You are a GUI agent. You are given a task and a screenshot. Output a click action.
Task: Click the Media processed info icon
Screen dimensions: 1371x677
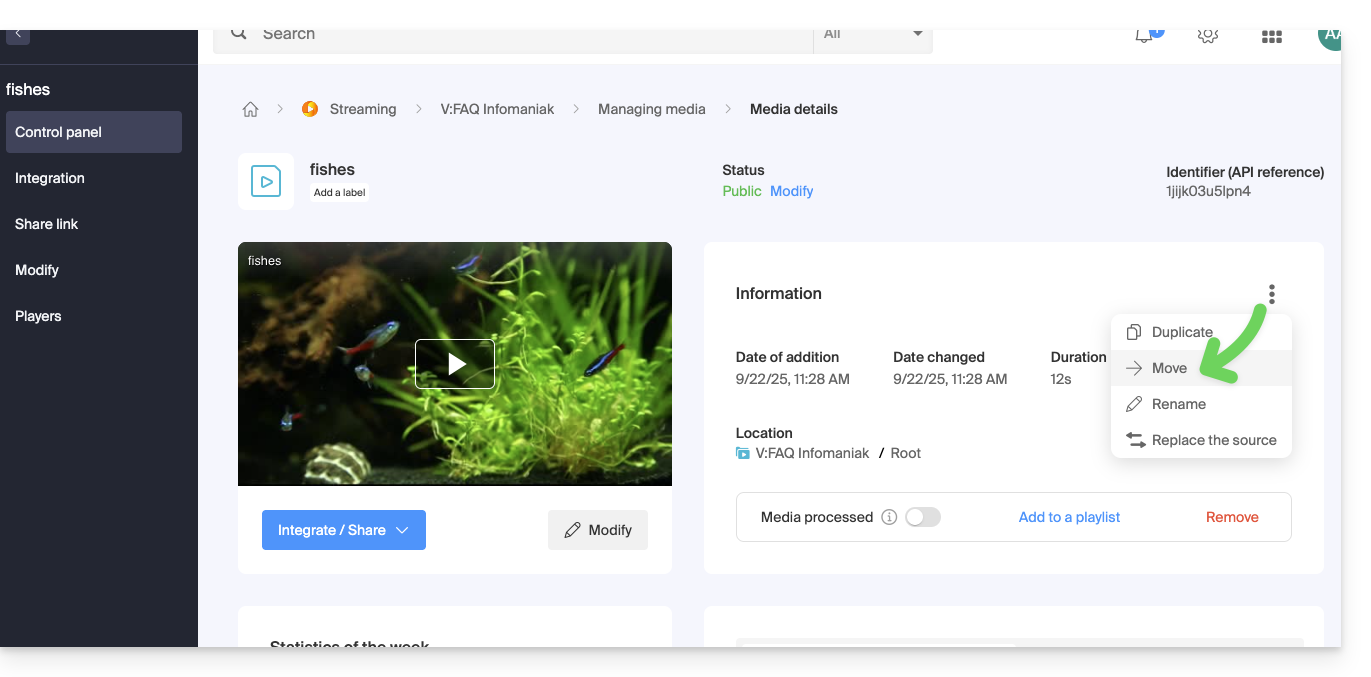point(889,517)
